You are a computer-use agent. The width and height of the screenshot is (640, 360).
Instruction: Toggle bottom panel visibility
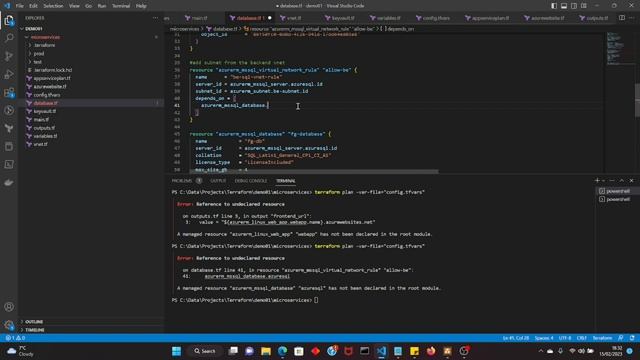564,6
